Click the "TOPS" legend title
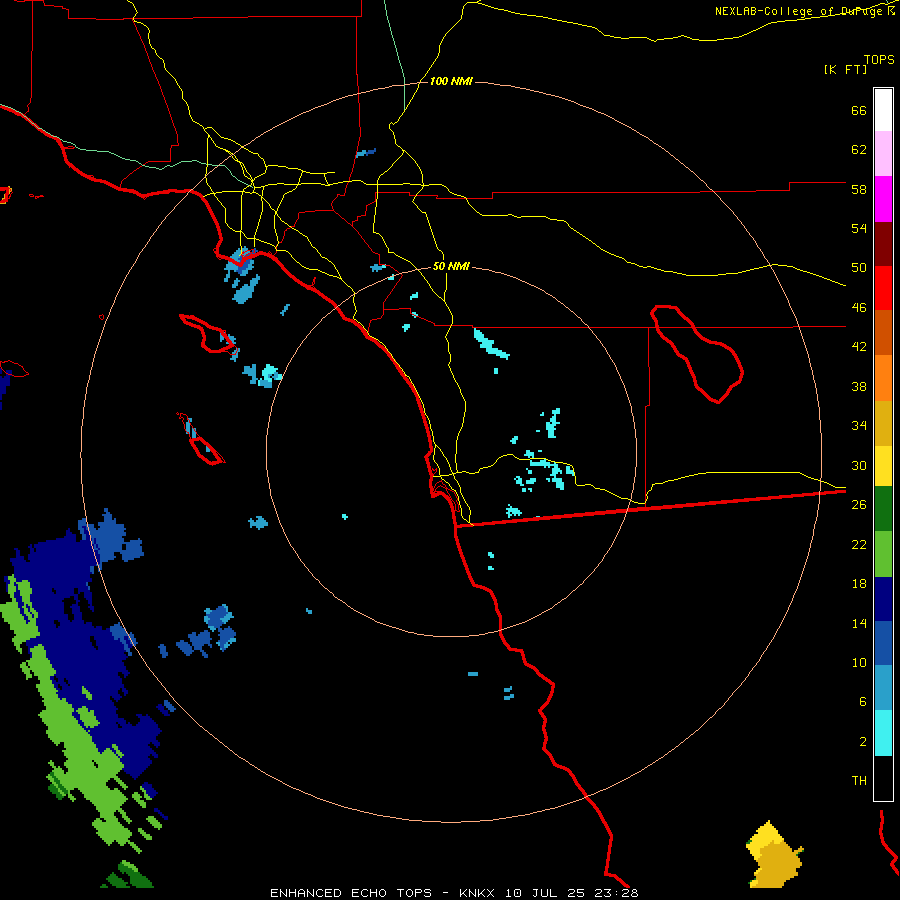 pos(879,59)
